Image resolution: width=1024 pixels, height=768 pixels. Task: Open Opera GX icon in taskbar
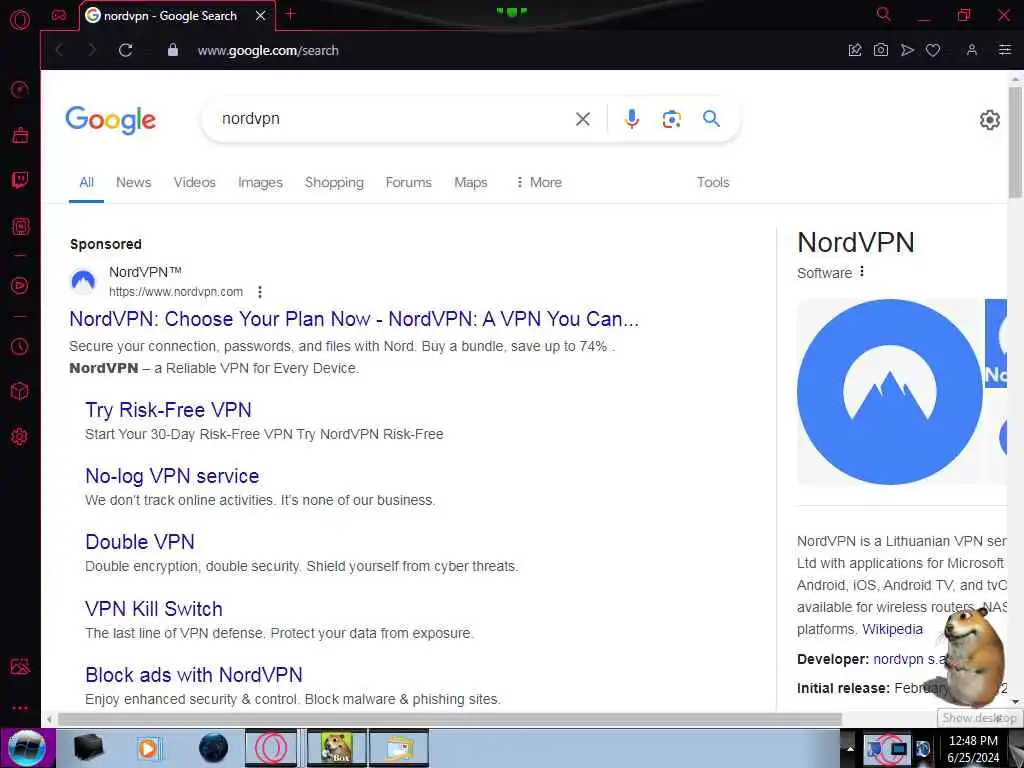tap(271, 748)
